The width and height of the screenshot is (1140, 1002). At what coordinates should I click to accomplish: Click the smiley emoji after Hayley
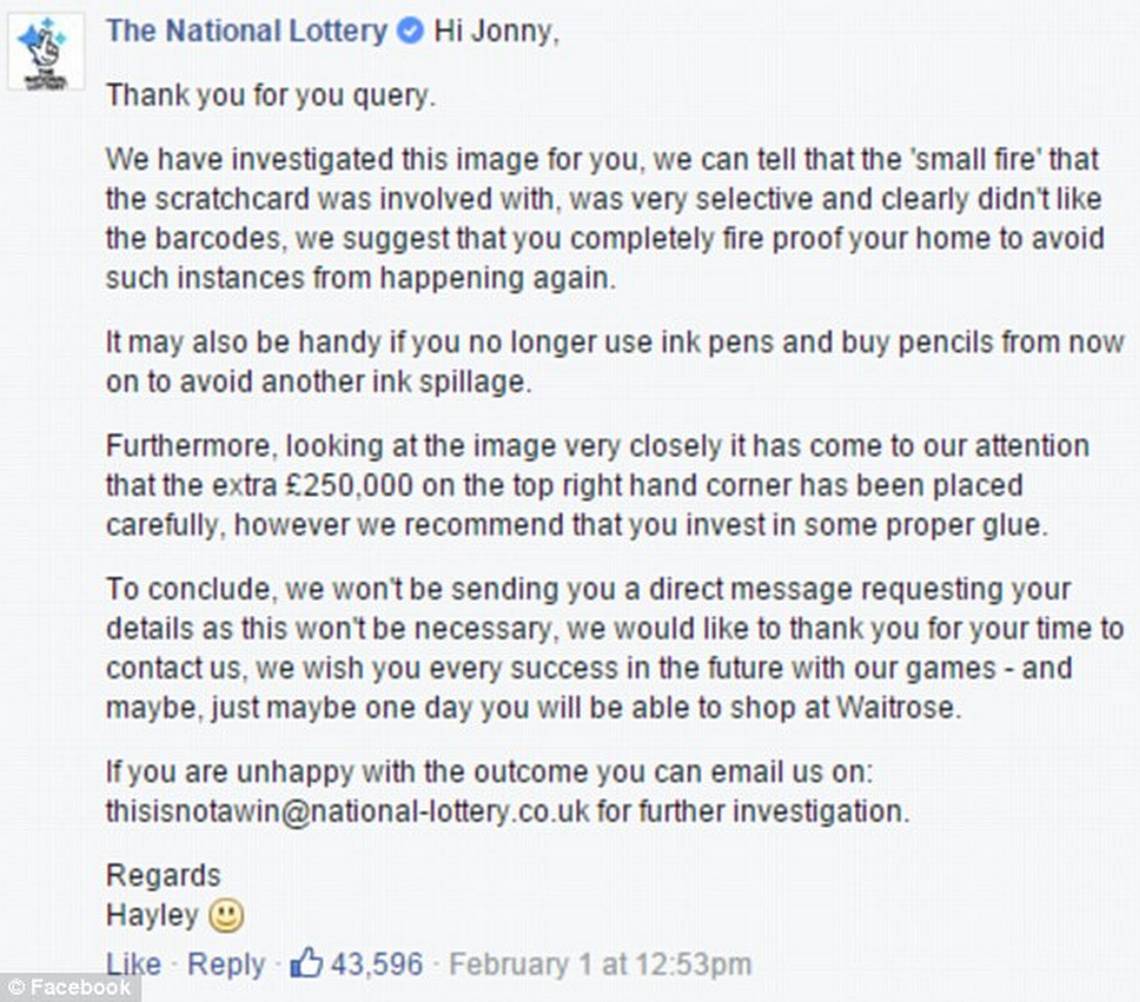pos(226,916)
